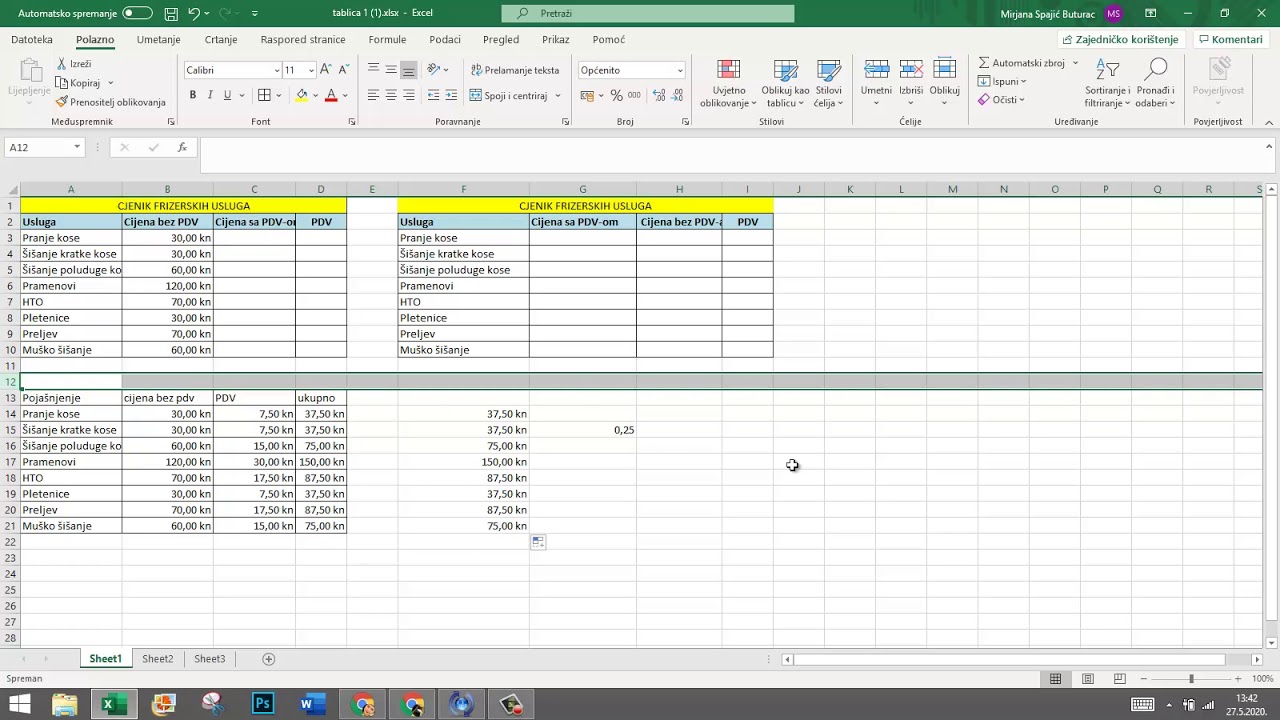
Task: Click the comma style icon
Action: [x=634, y=96]
